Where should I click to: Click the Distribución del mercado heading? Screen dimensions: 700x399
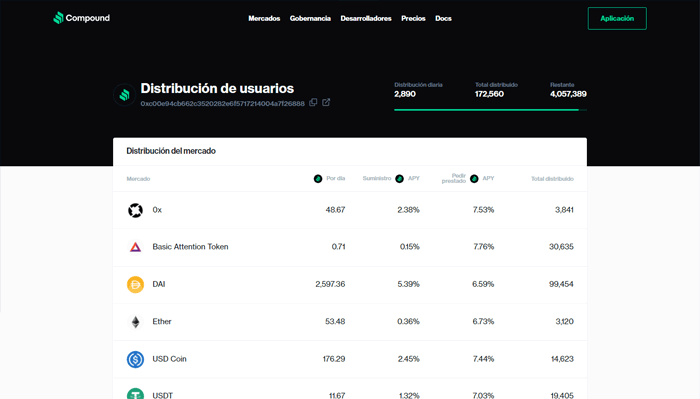click(171, 151)
